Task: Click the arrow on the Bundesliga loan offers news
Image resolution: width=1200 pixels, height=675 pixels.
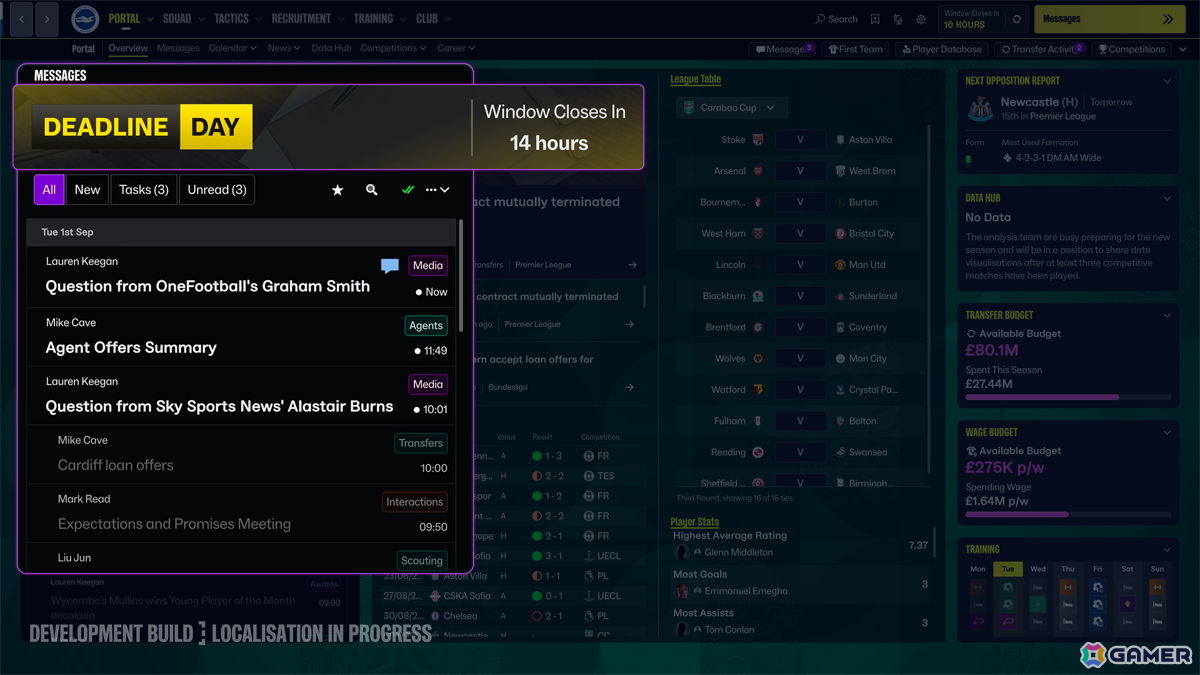Action: tap(630, 387)
